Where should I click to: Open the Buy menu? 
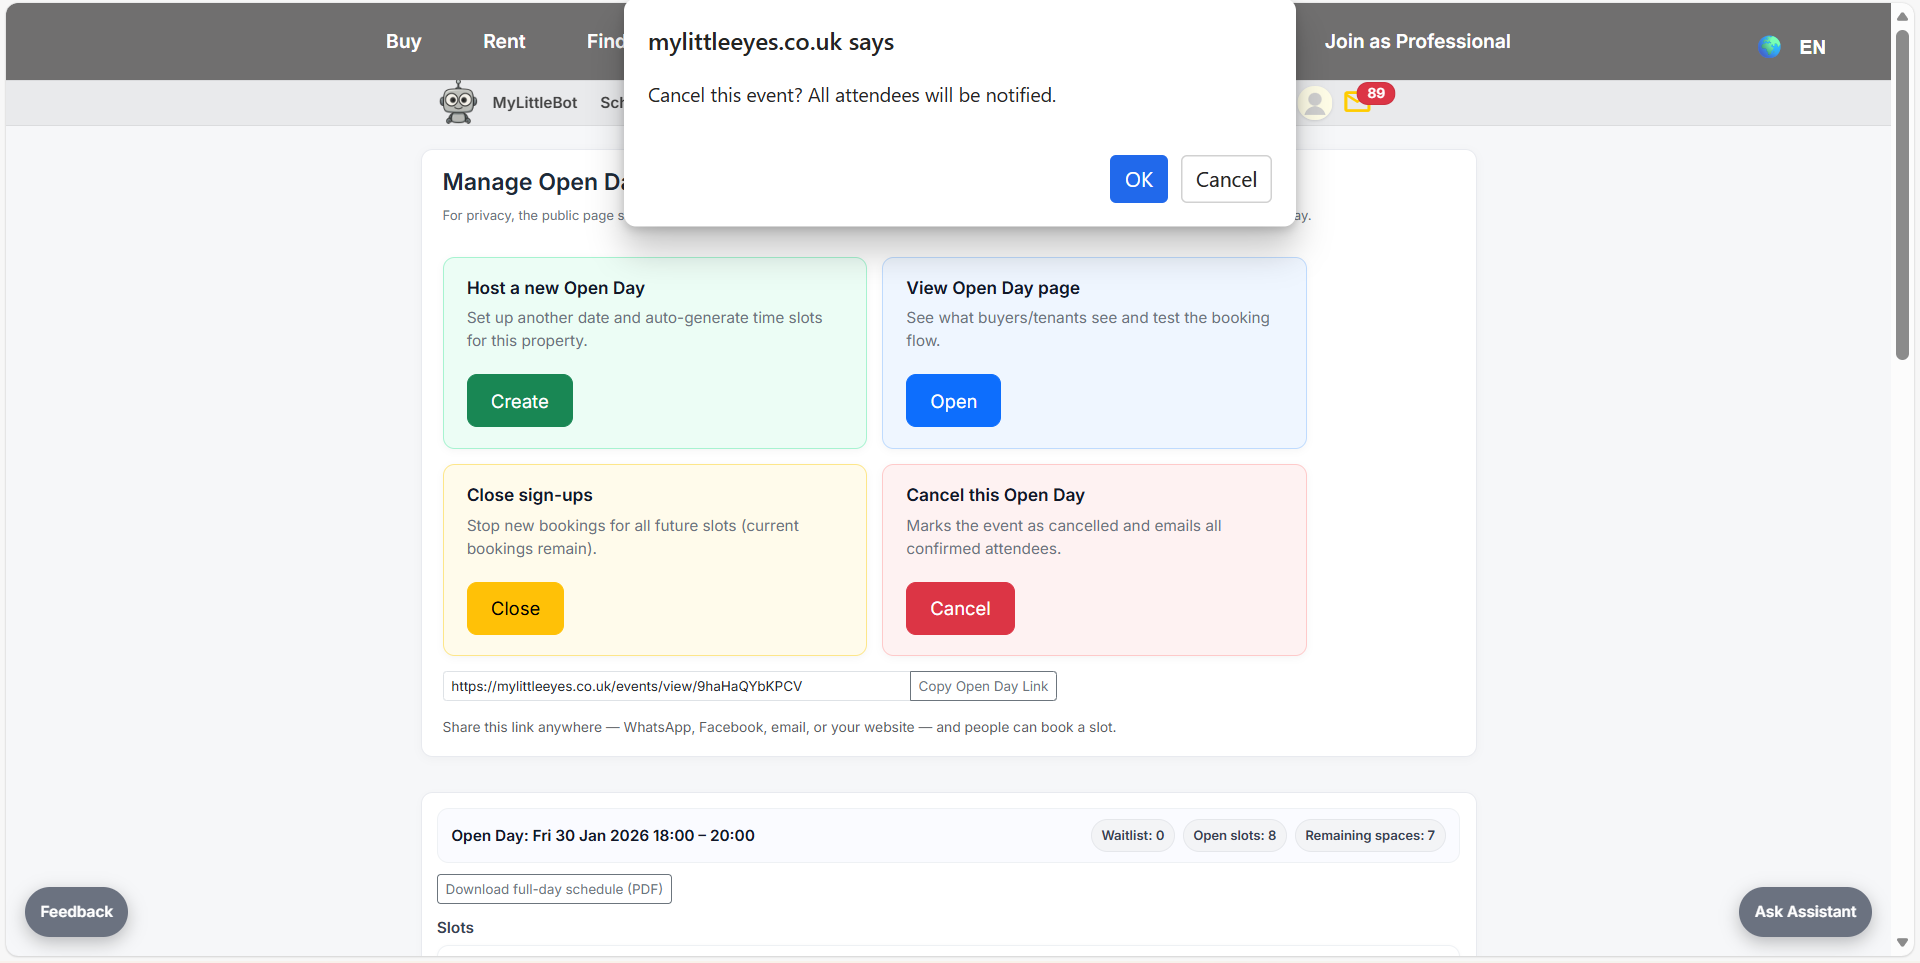(403, 41)
